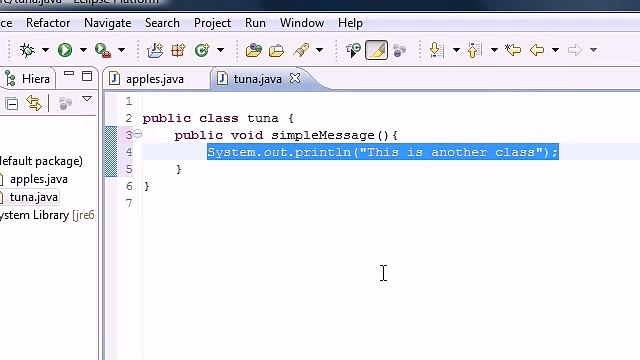This screenshot has width=640, height=360.
Task: Click the selected System.out.println line
Action: 383,152
